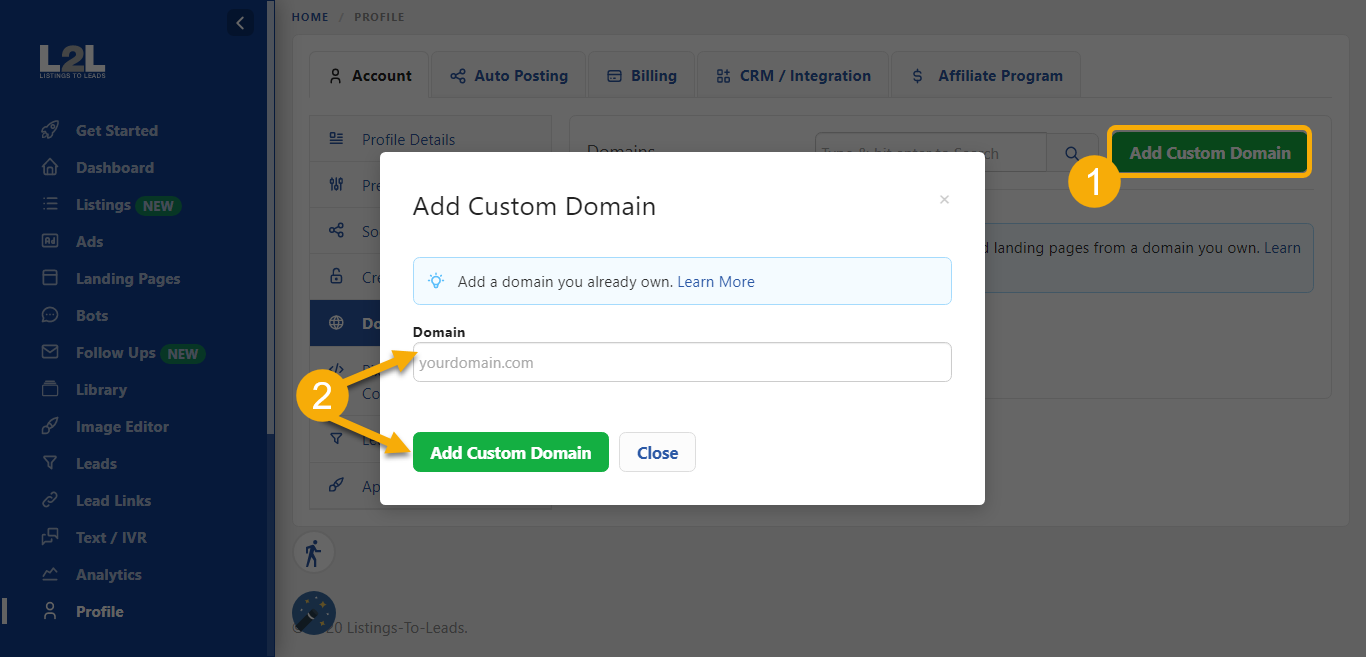Open the accessibility walking-figure widget
The height and width of the screenshot is (657, 1366).
(x=314, y=552)
